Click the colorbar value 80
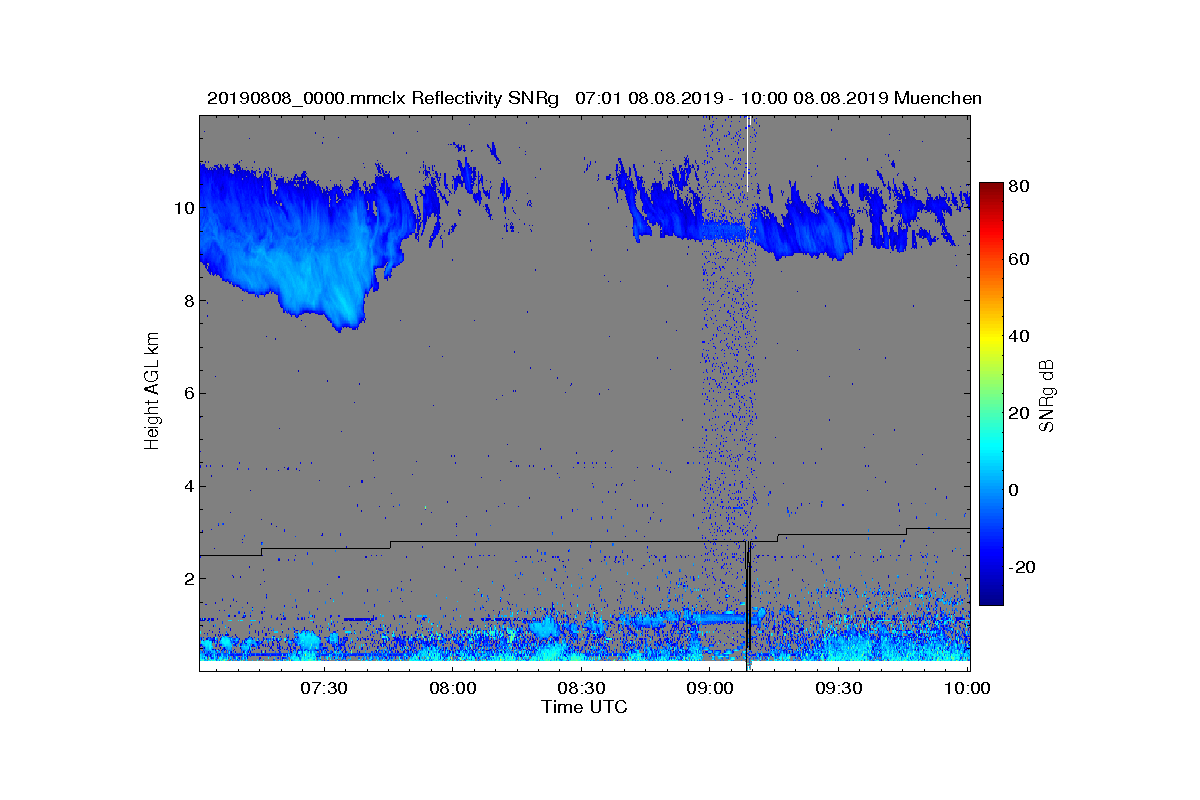 tap(1020, 184)
